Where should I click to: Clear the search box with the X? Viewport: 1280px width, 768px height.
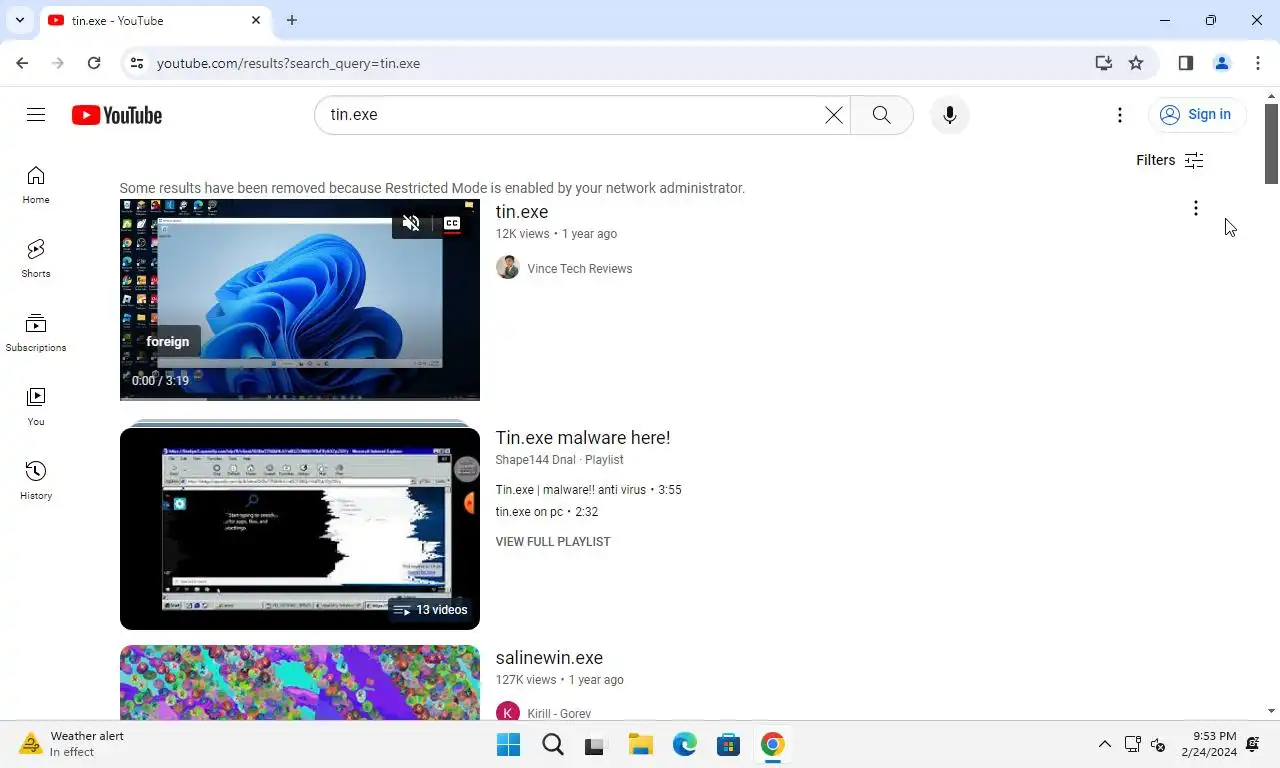click(833, 115)
